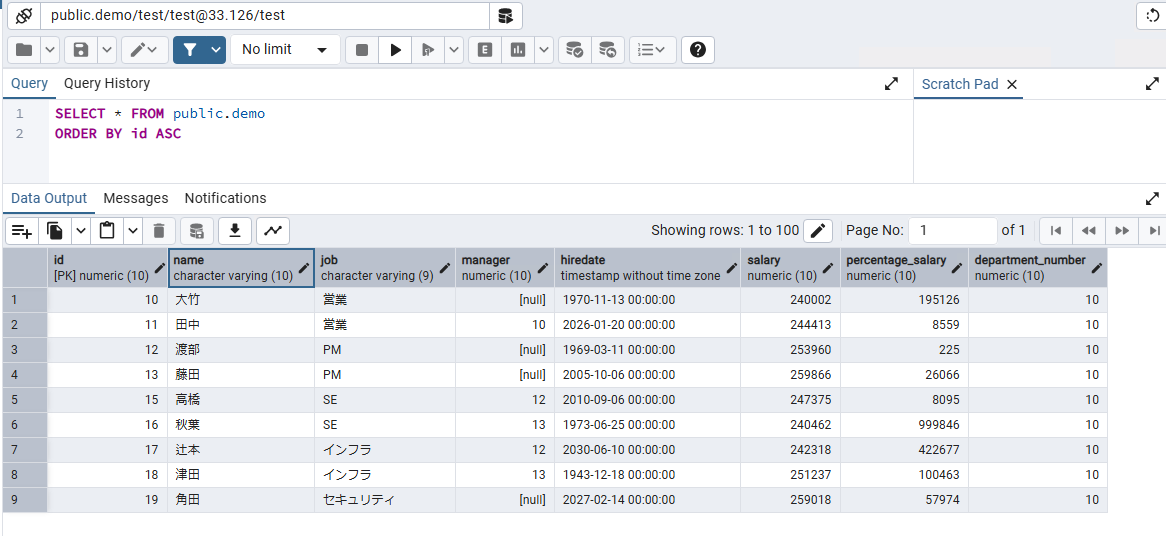Expand the filter options dropdown arrow
This screenshot has width=1166, height=536.
pyautogui.click(x=216, y=50)
